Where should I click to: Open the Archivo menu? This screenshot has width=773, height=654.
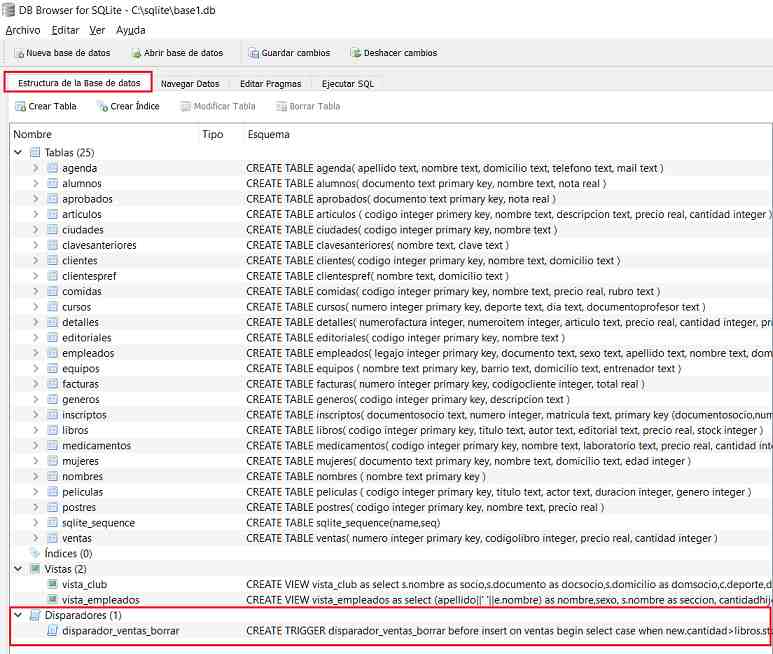[23, 31]
